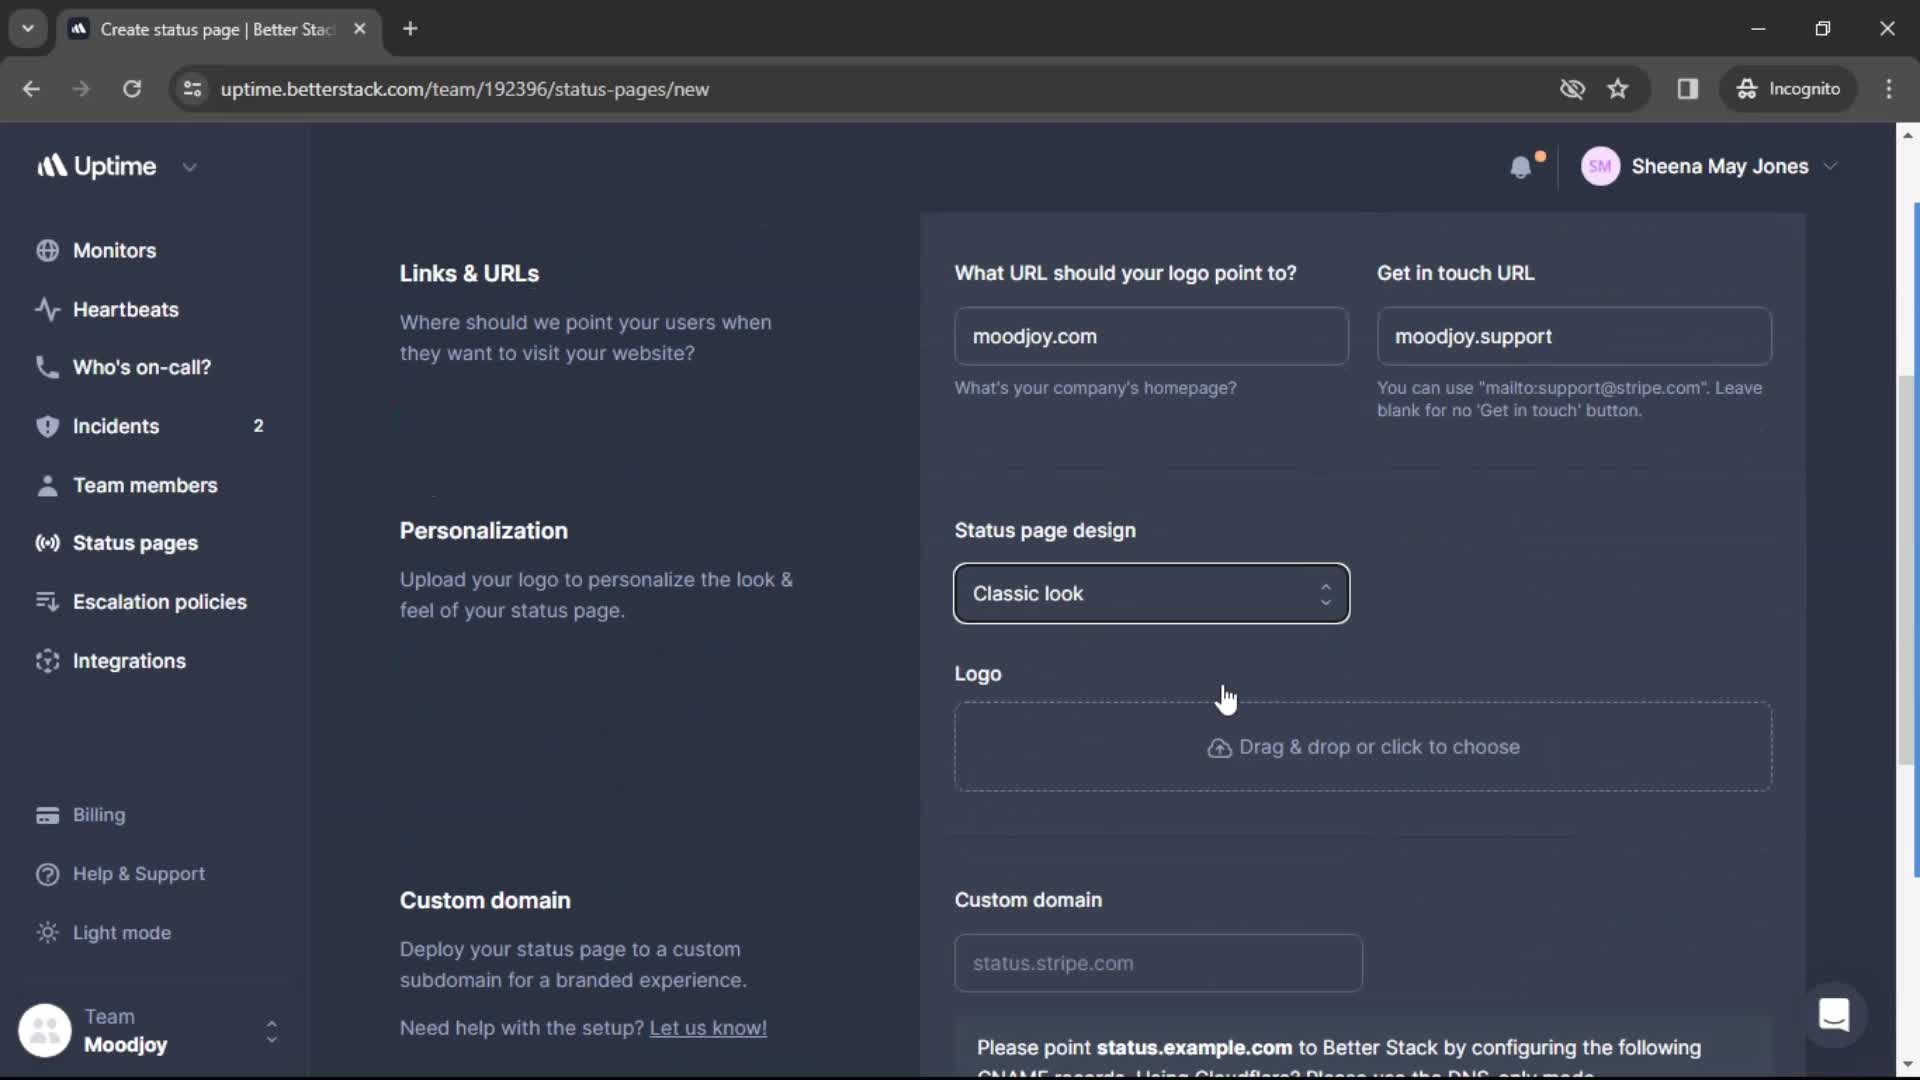The image size is (1920, 1080).
Task: Click Help & Support in the sidebar
Action: coord(138,873)
